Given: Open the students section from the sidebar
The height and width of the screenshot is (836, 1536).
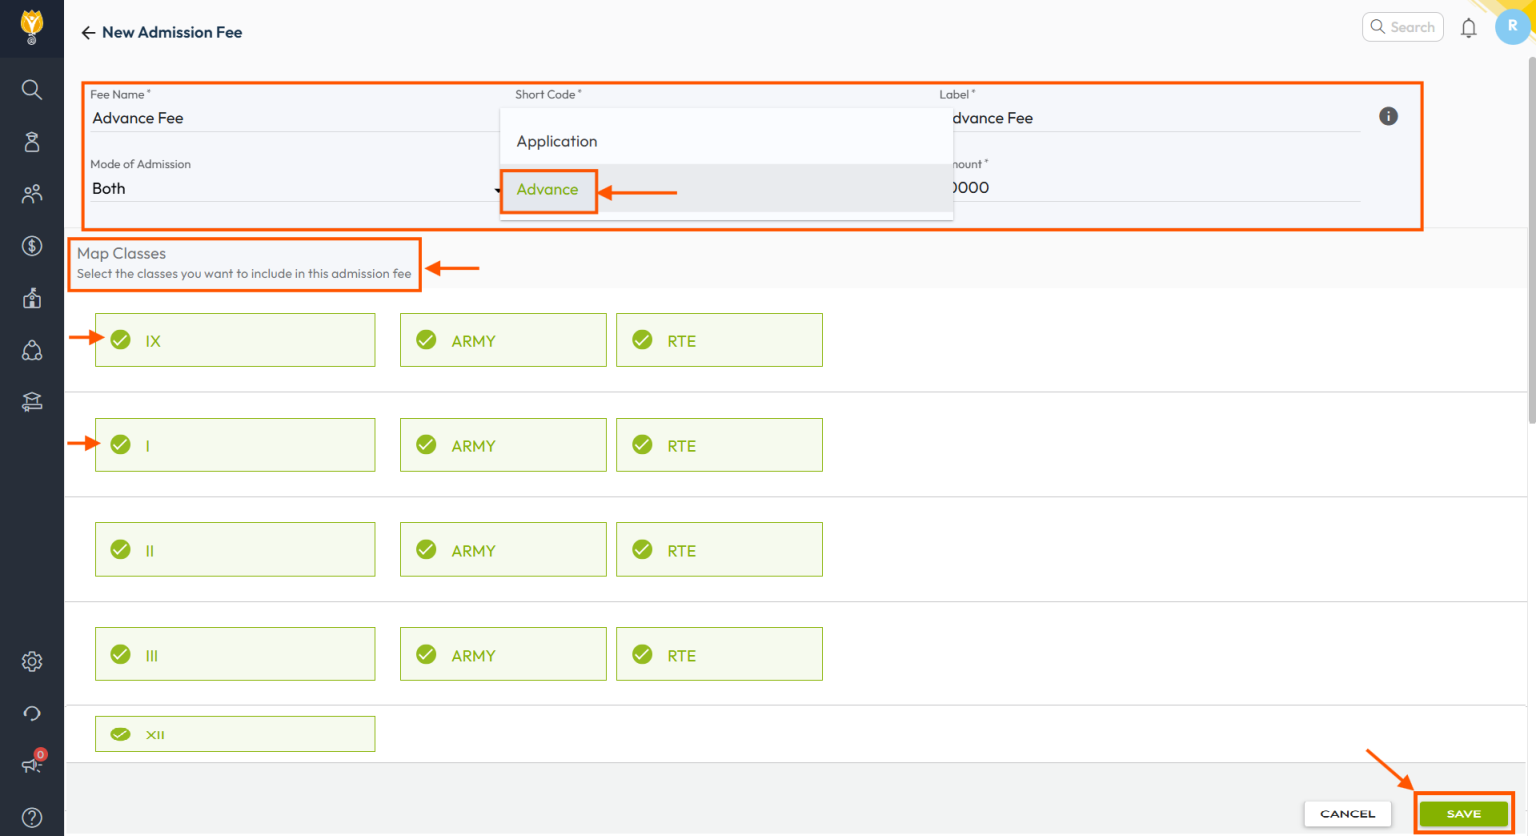Looking at the screenshot, I should pos(31,141).
